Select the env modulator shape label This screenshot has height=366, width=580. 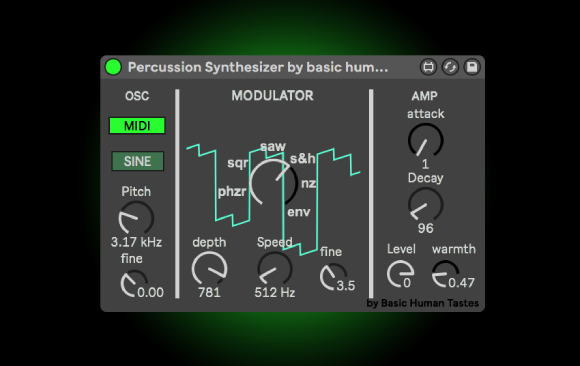pyautogui.click(x=299, y=212)
